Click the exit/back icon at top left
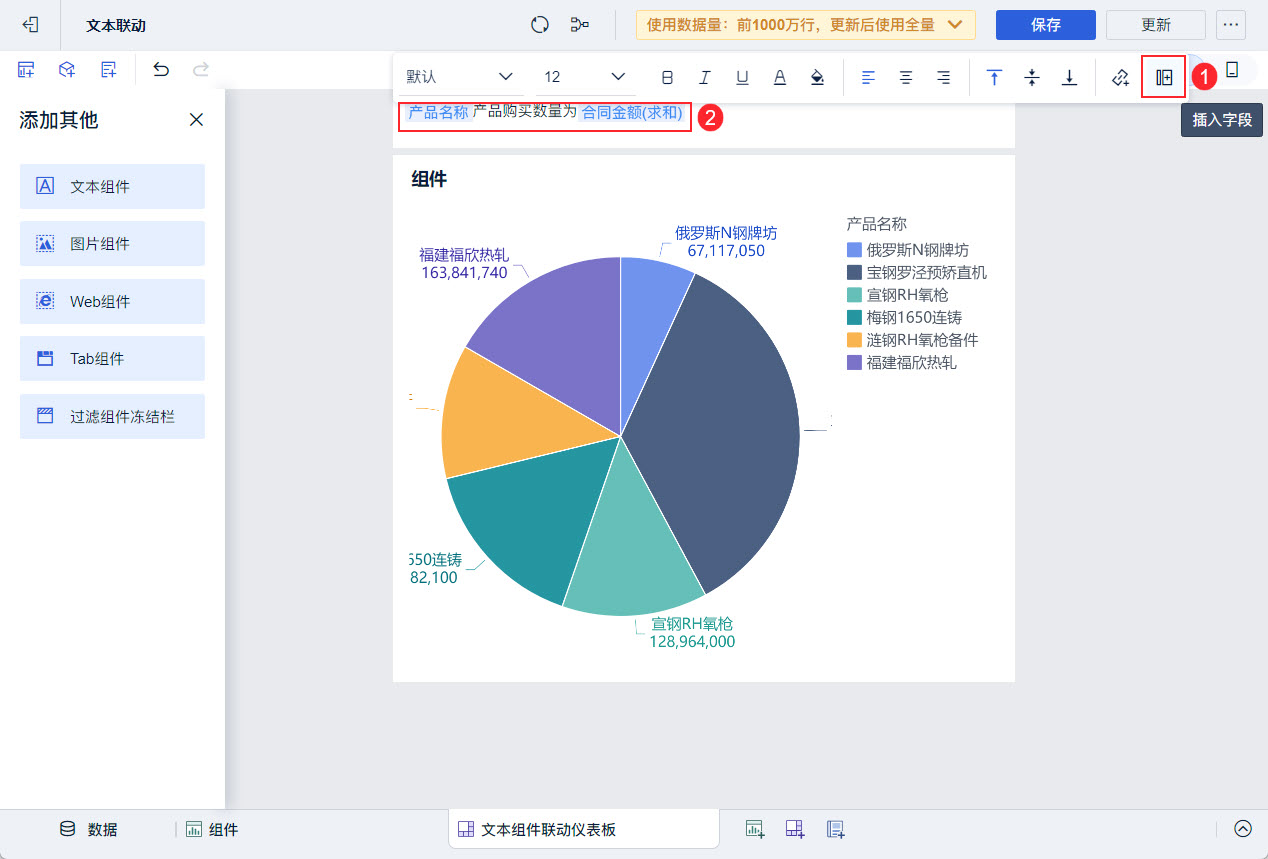The width and height of the screenshot is (1268, 859). [x=30, y=25]
